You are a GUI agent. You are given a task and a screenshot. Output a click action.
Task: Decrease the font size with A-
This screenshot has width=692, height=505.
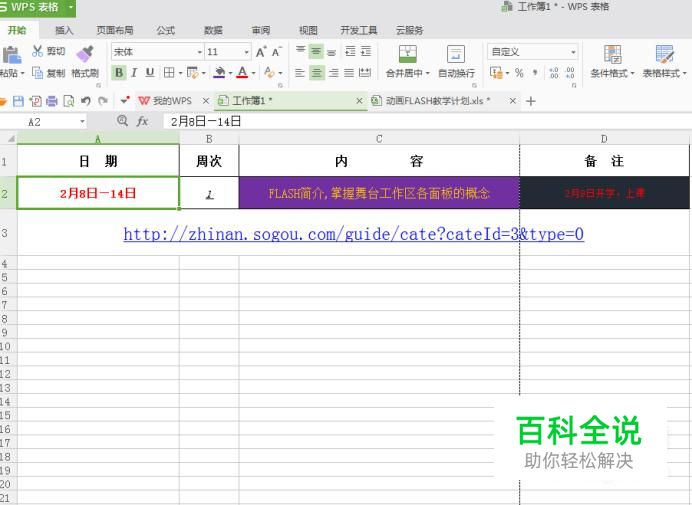[x=277, y=52]
